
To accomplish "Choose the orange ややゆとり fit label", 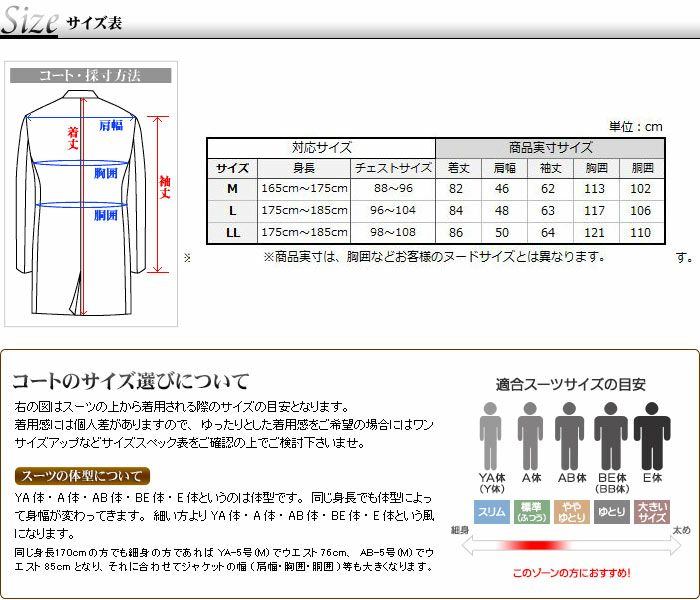I will point(570,511).
